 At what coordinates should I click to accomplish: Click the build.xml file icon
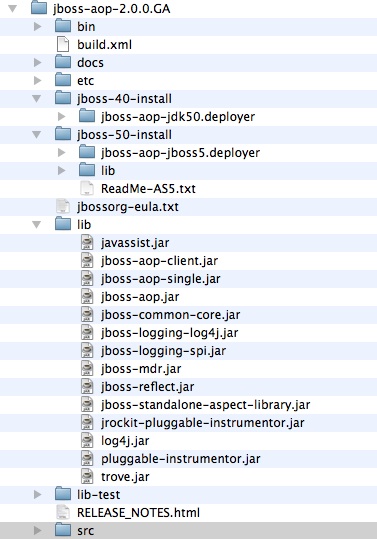(63, 44)
